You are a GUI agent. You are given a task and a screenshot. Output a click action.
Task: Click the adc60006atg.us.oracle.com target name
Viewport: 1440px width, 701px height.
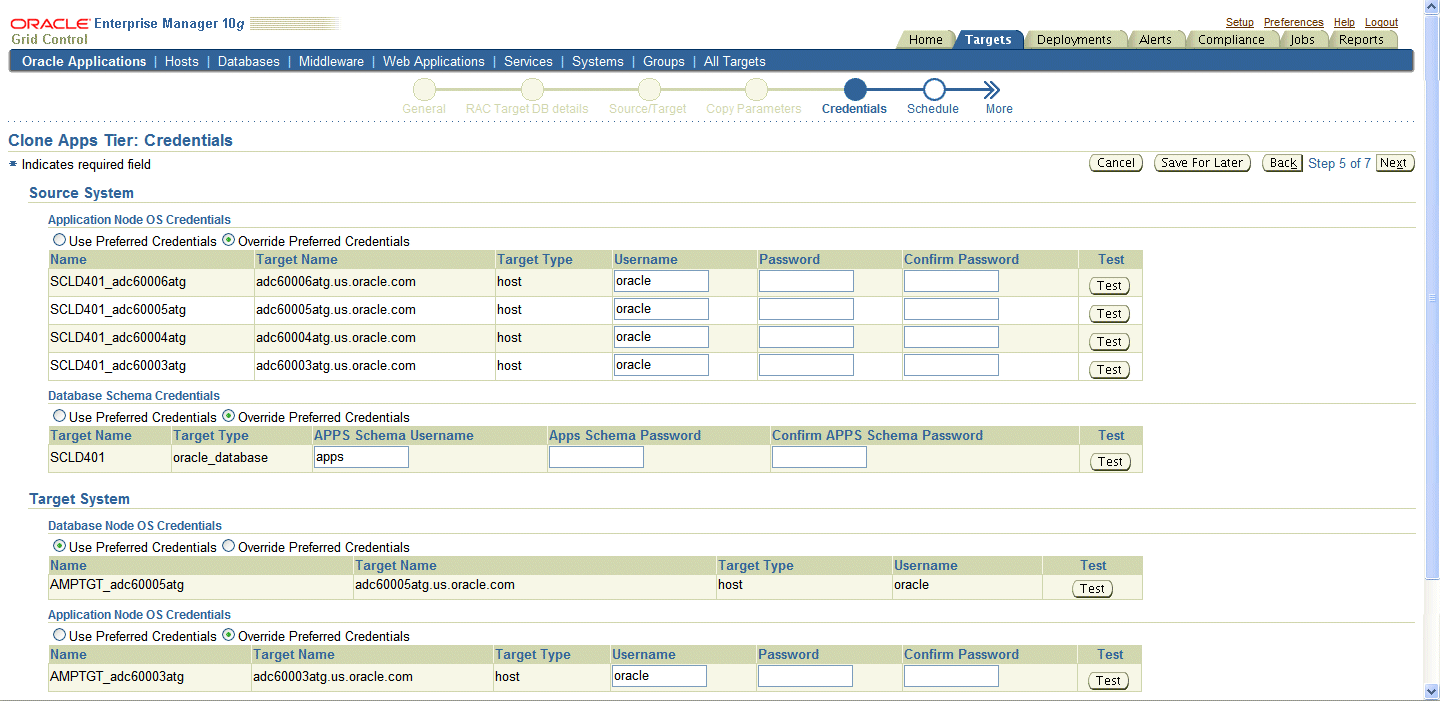(x=335, y=282)
